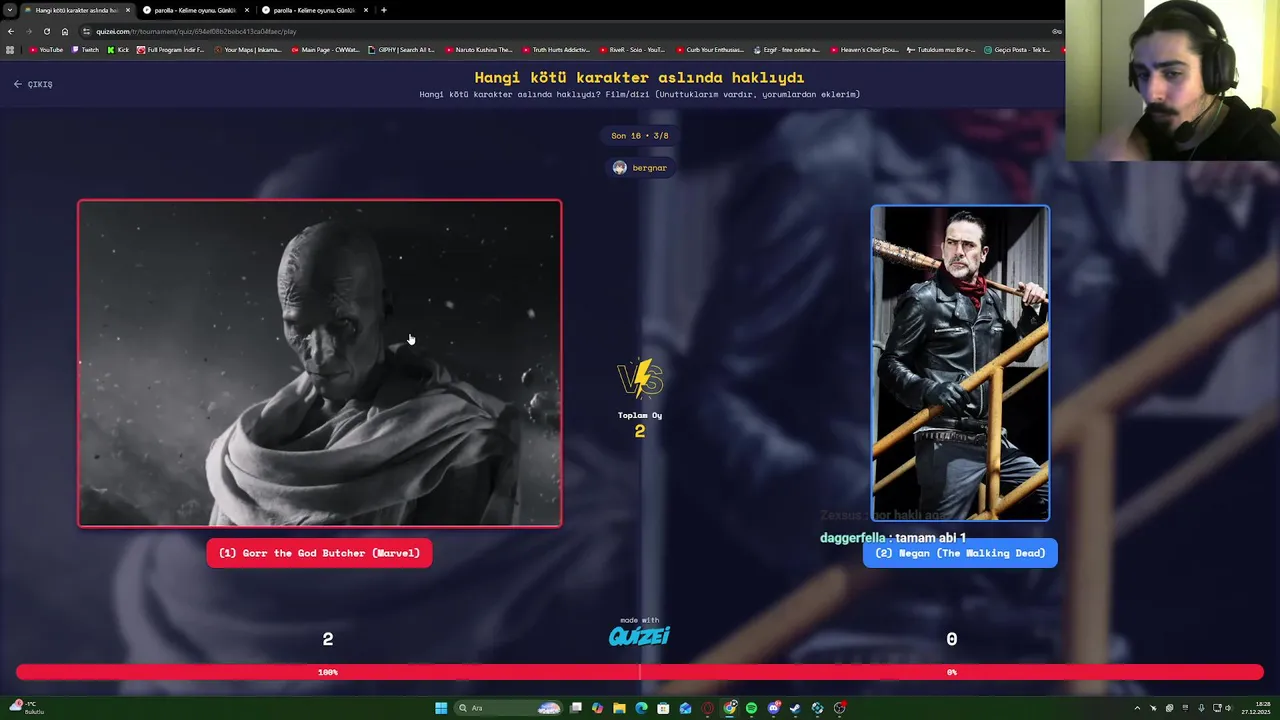Open Steam from the taskbar

[795, 708]
